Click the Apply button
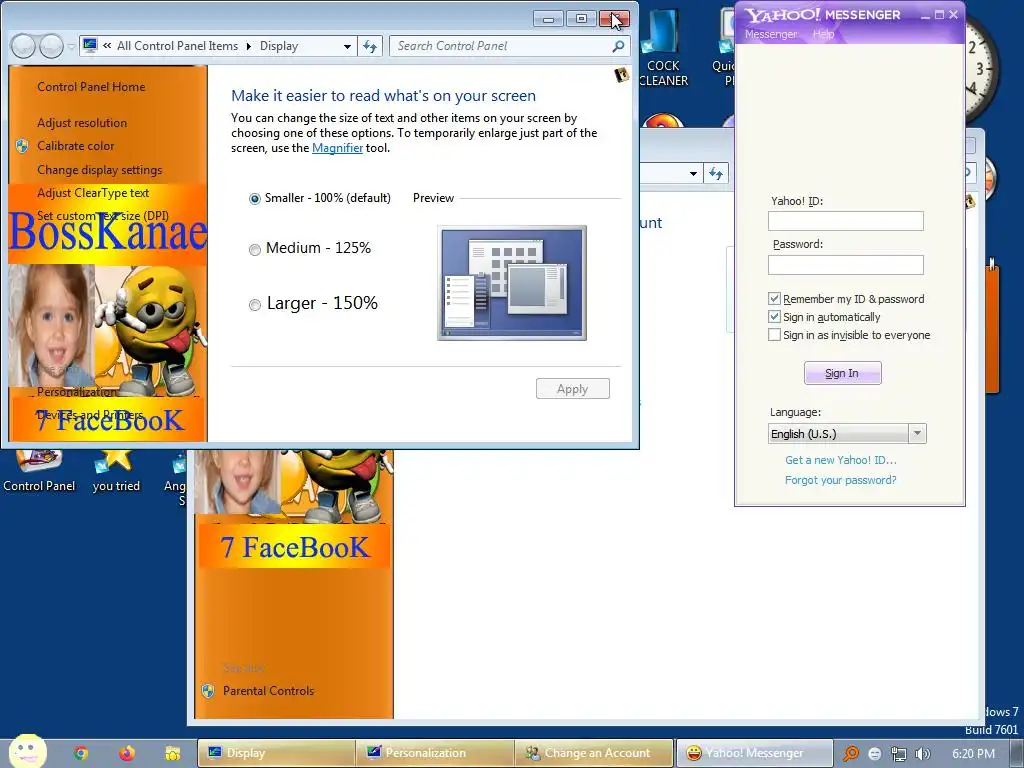Viewport: 1024px width, 768px height. point(573,389)
